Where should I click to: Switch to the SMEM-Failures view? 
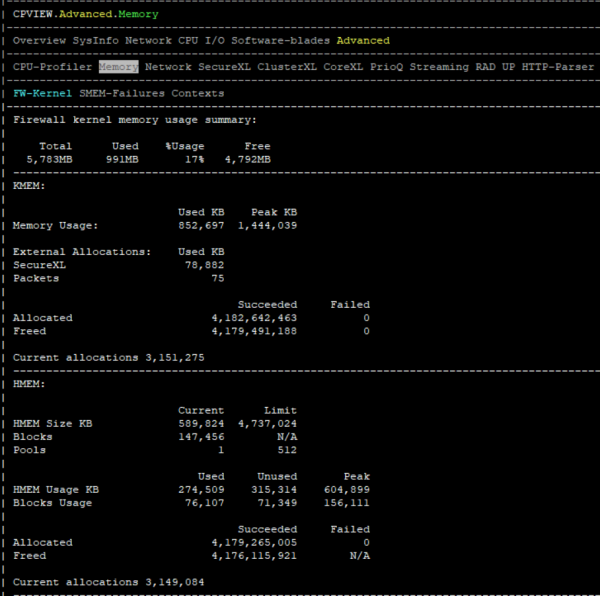tap(122, 93)
